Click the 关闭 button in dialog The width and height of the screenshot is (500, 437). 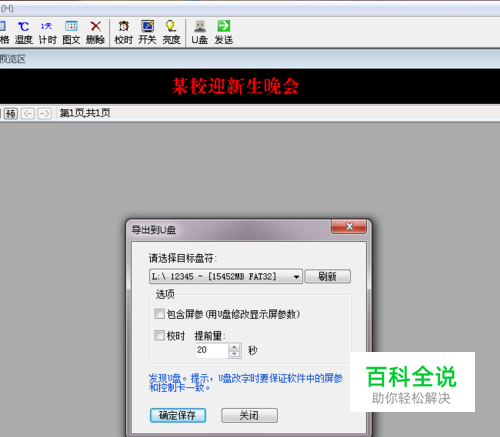[x=249, y=415]
